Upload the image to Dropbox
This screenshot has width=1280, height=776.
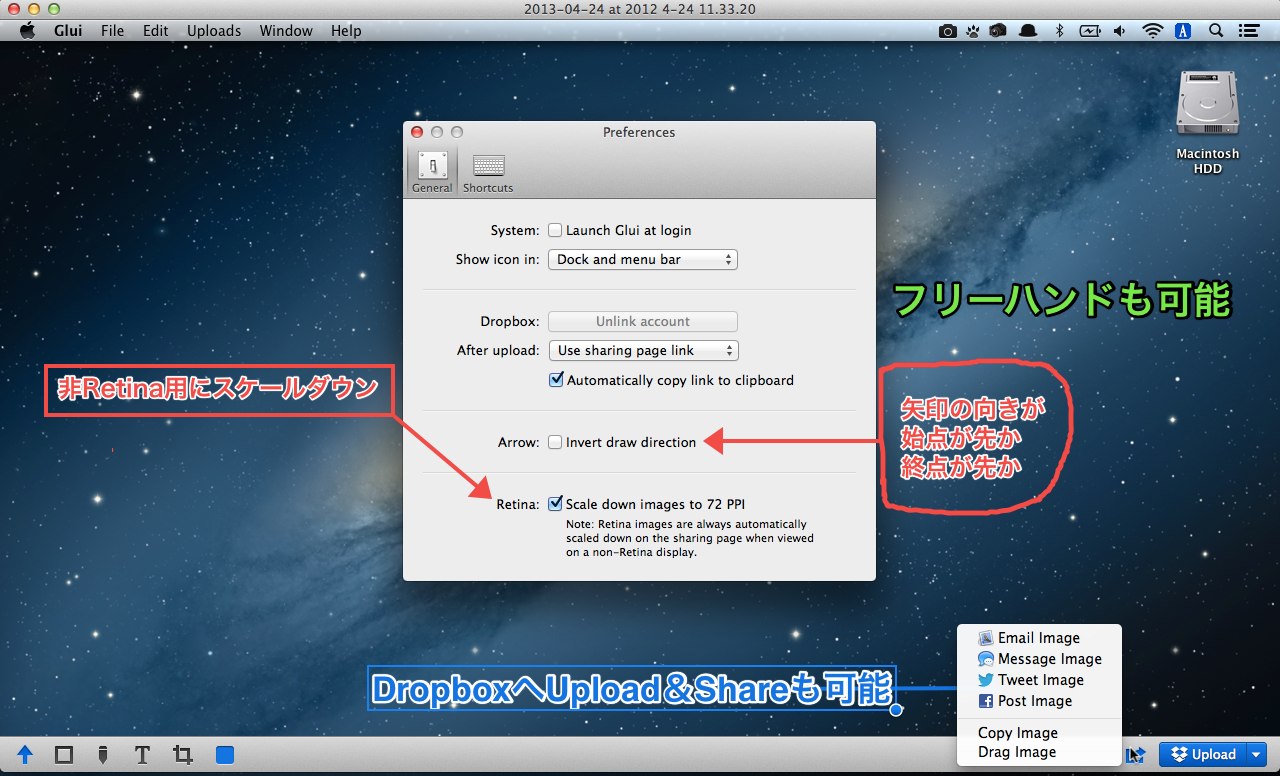point(1202,755)
